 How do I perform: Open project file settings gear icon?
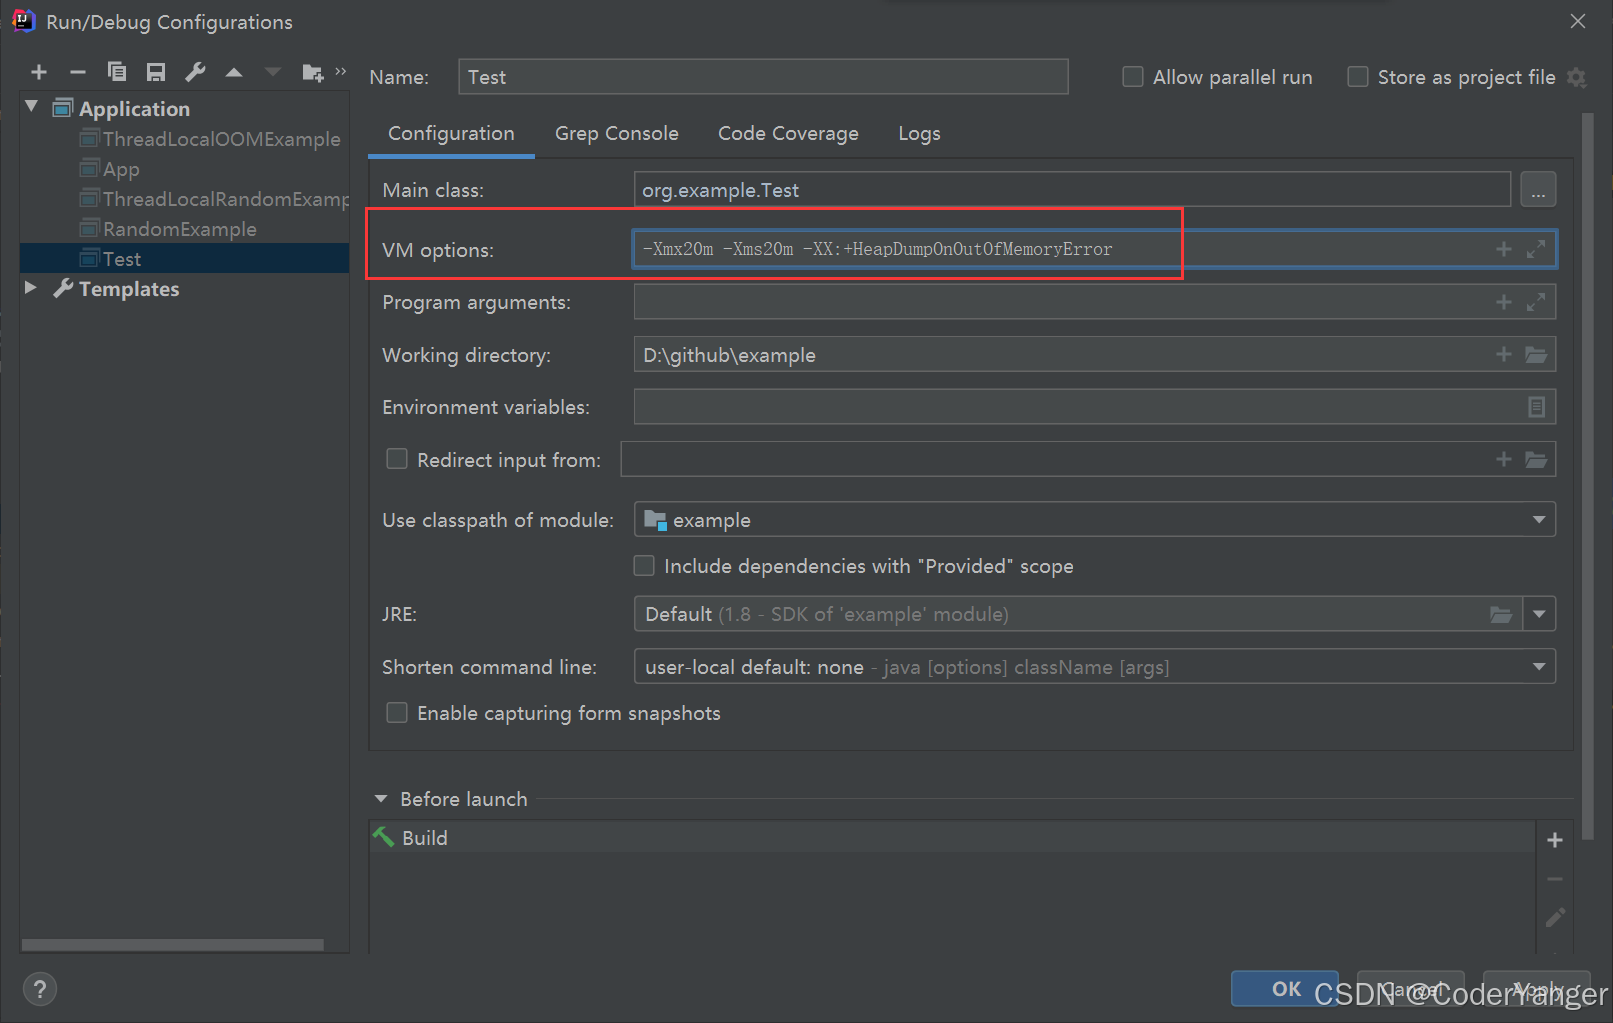click(x=1577, y=77)
